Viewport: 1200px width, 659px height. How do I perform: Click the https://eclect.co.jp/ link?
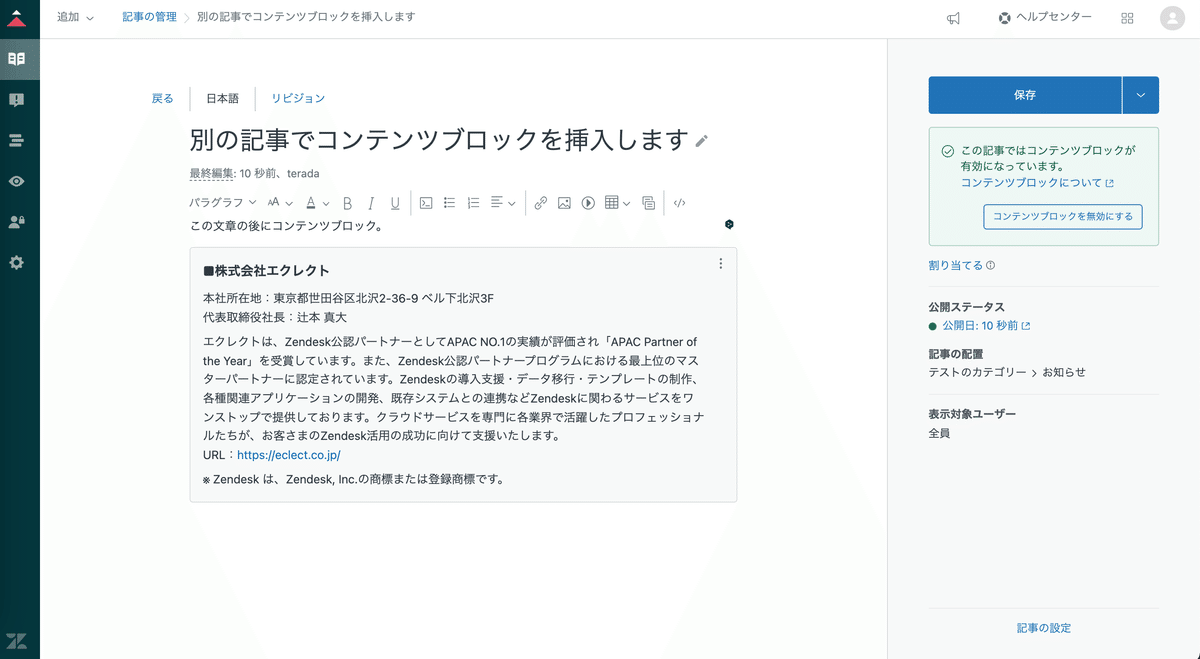click(289, 455)
